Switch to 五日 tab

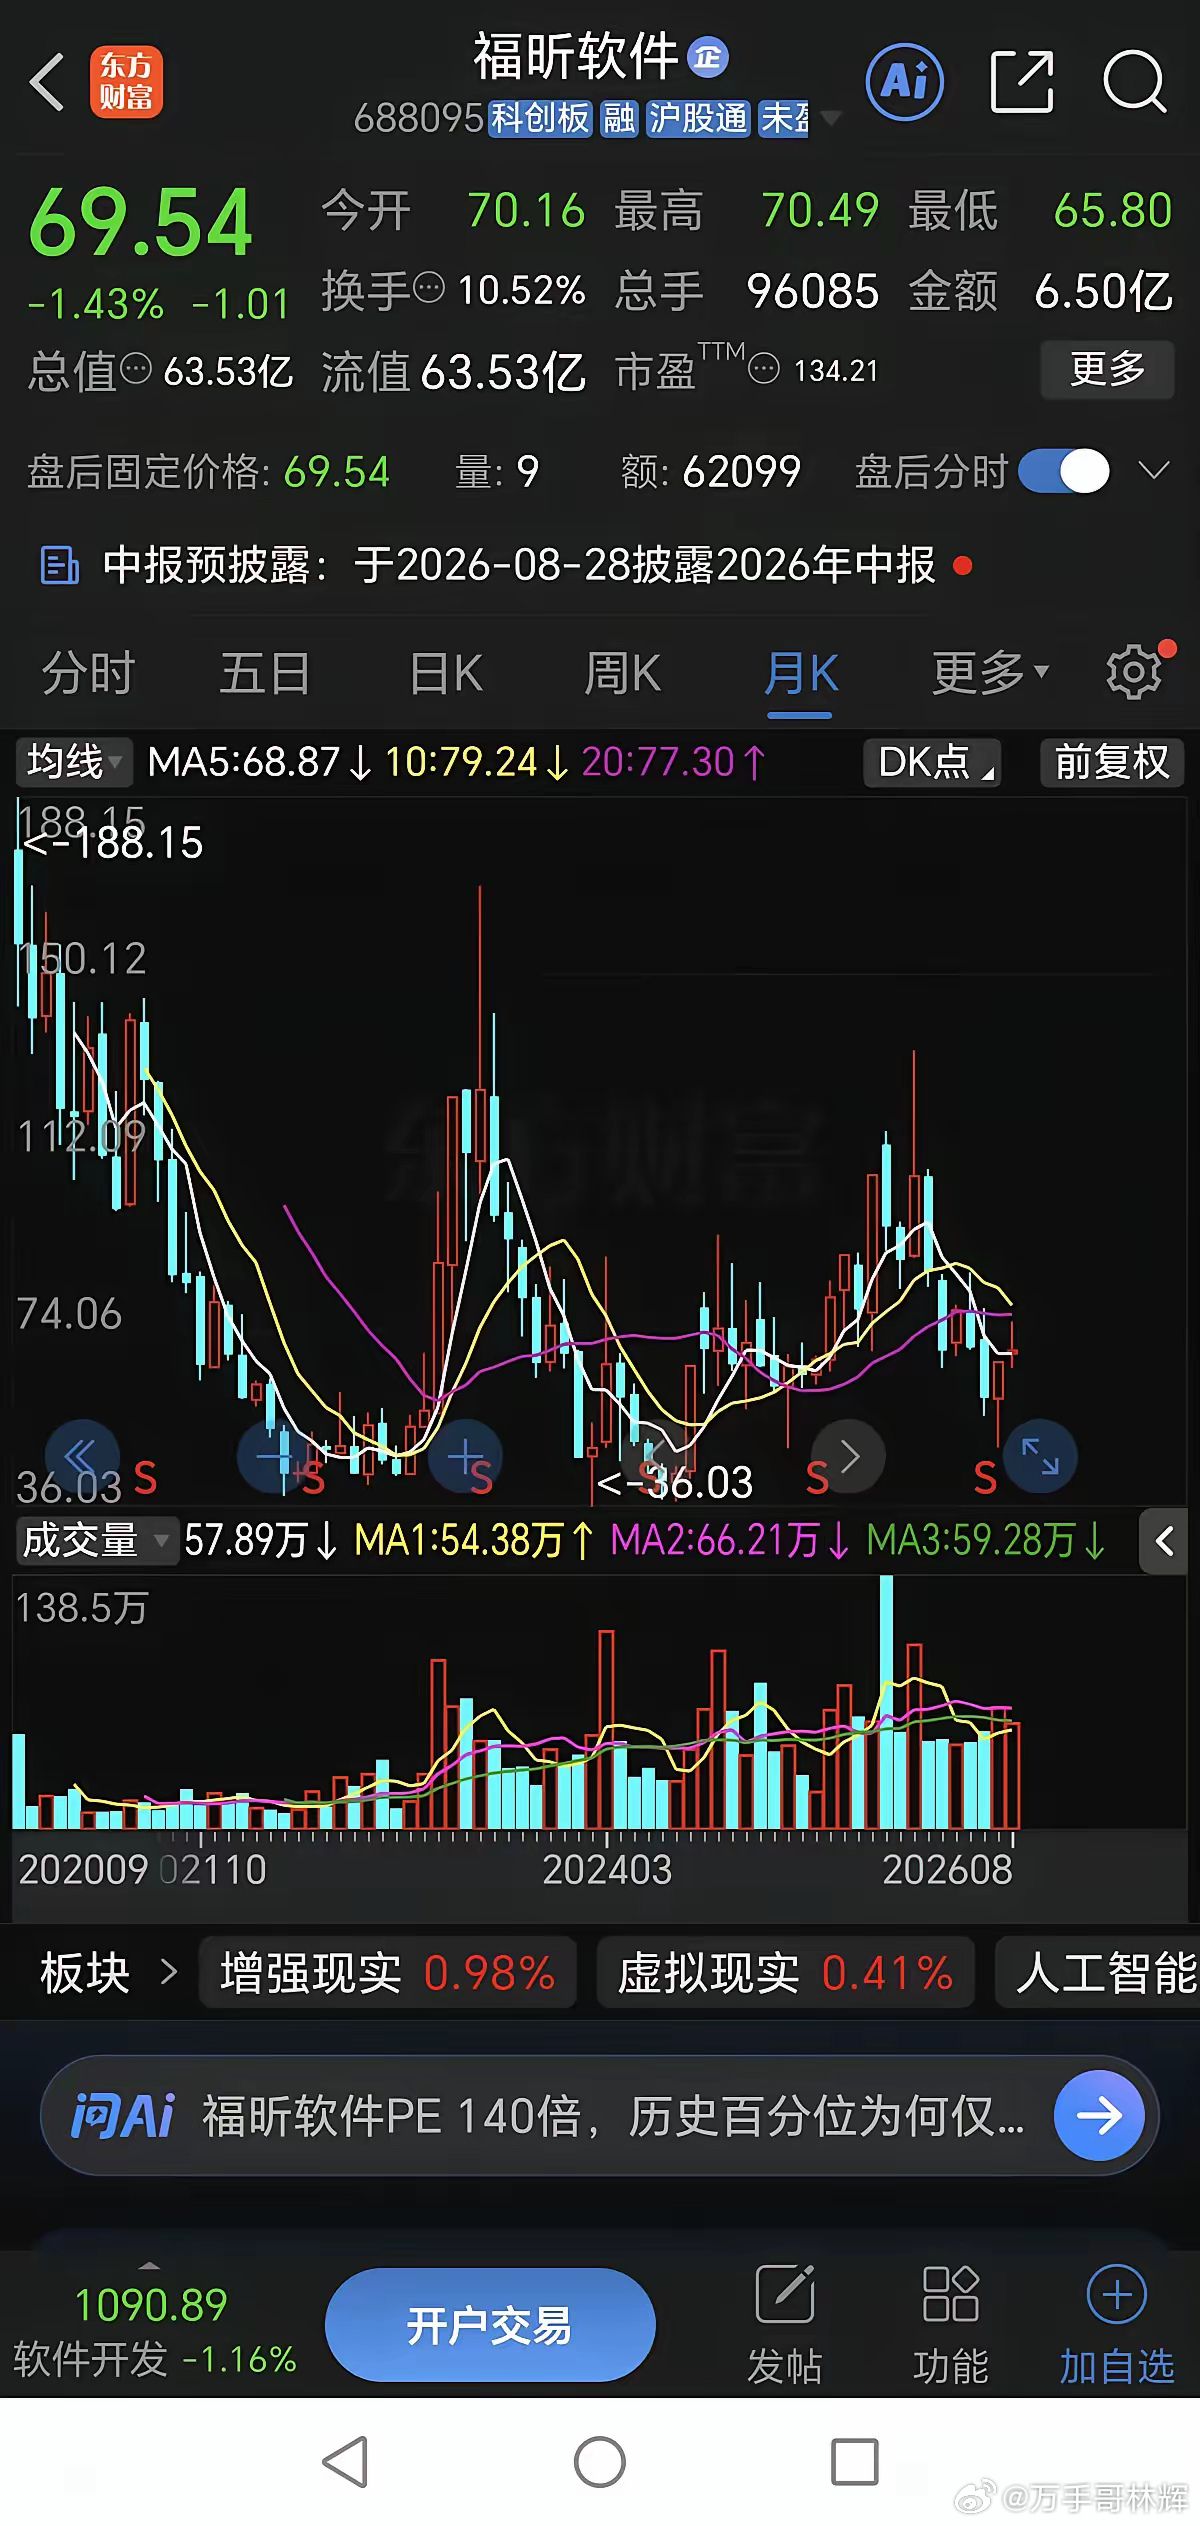(x=265, y=672)
